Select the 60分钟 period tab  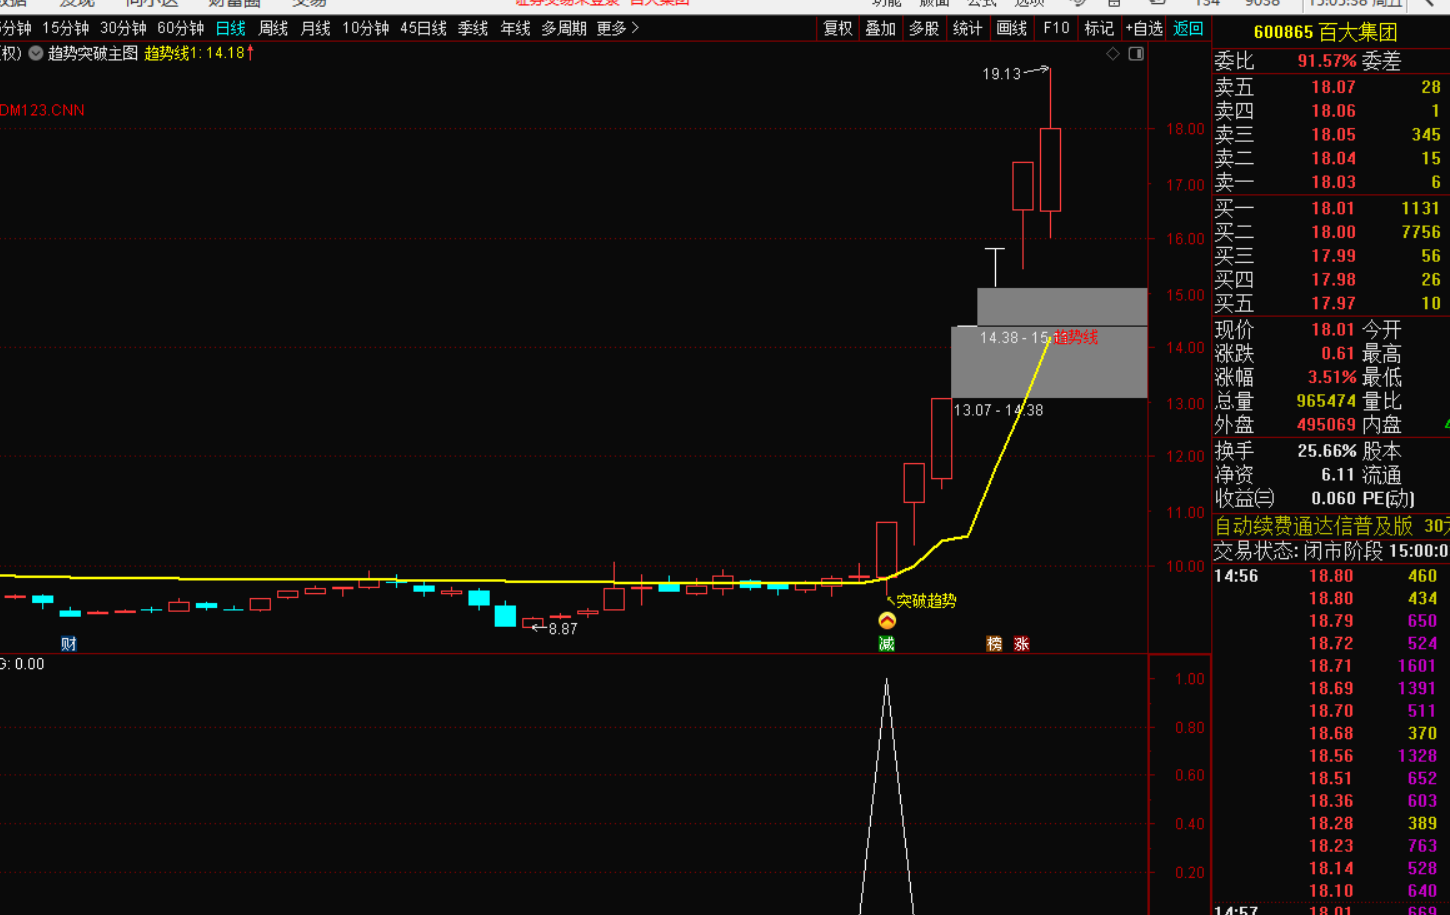click(180, 28)
